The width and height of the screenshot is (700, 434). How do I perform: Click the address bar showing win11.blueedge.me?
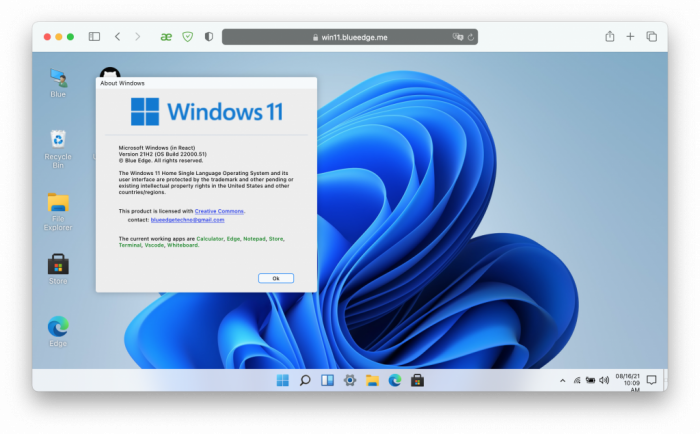(350, 37)
